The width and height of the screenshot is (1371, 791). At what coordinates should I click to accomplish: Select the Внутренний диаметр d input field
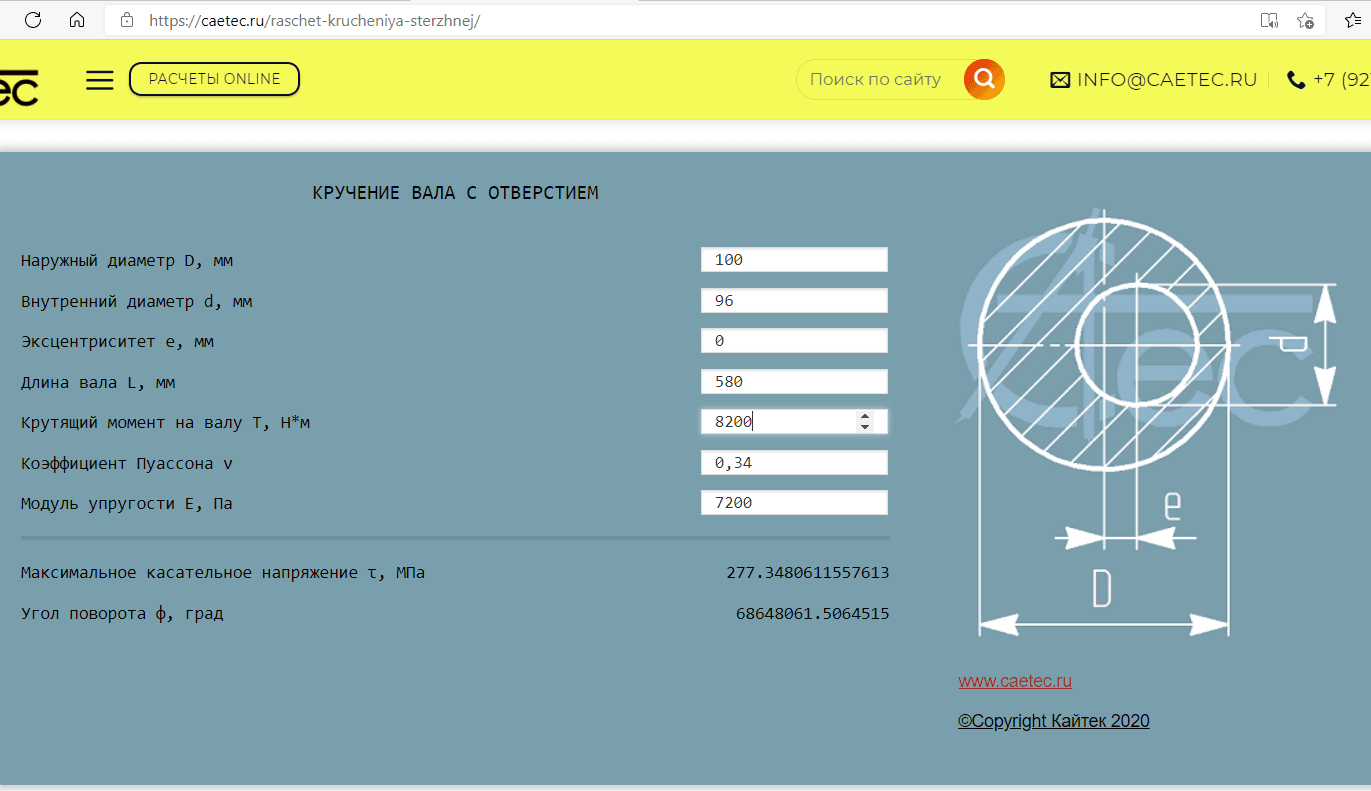tap(794, 300)
